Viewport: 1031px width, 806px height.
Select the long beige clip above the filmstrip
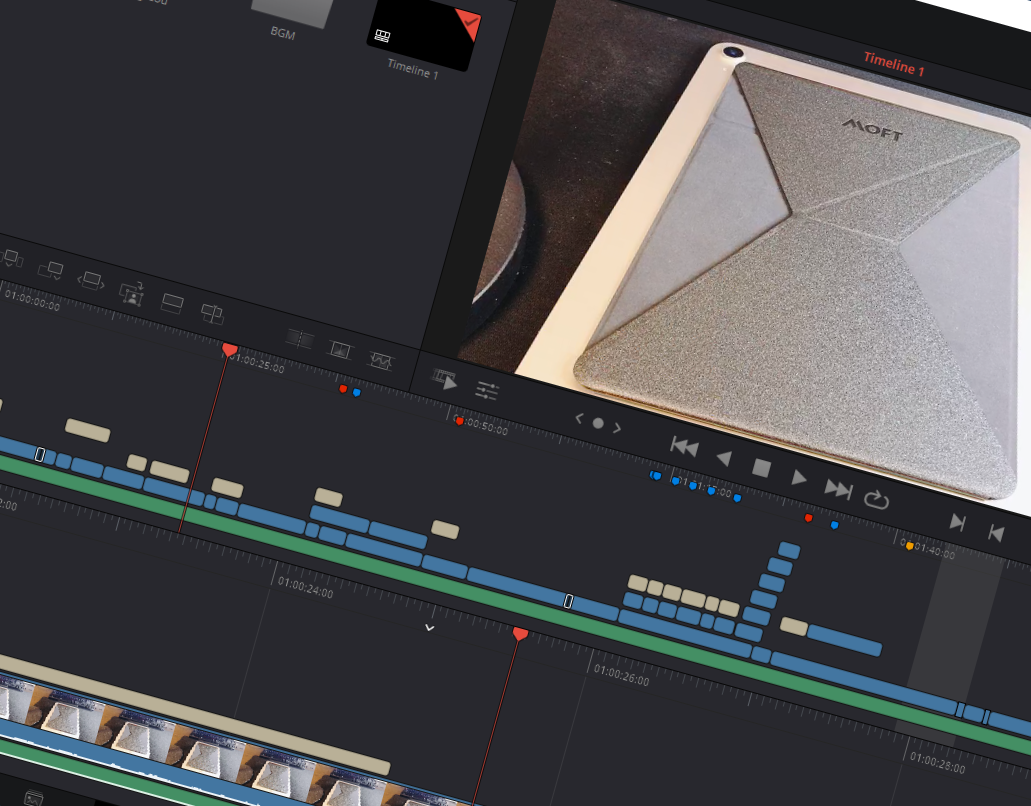point(195,715)
